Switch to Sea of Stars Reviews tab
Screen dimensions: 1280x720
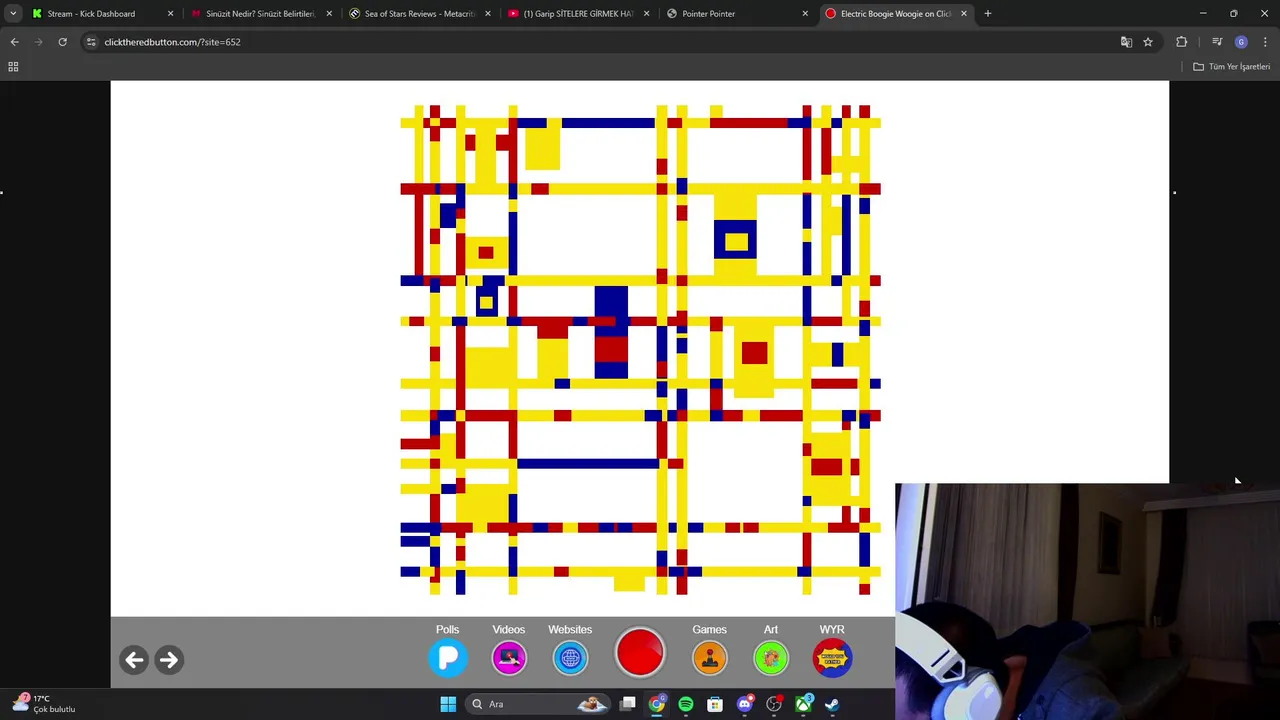point(419,14)
